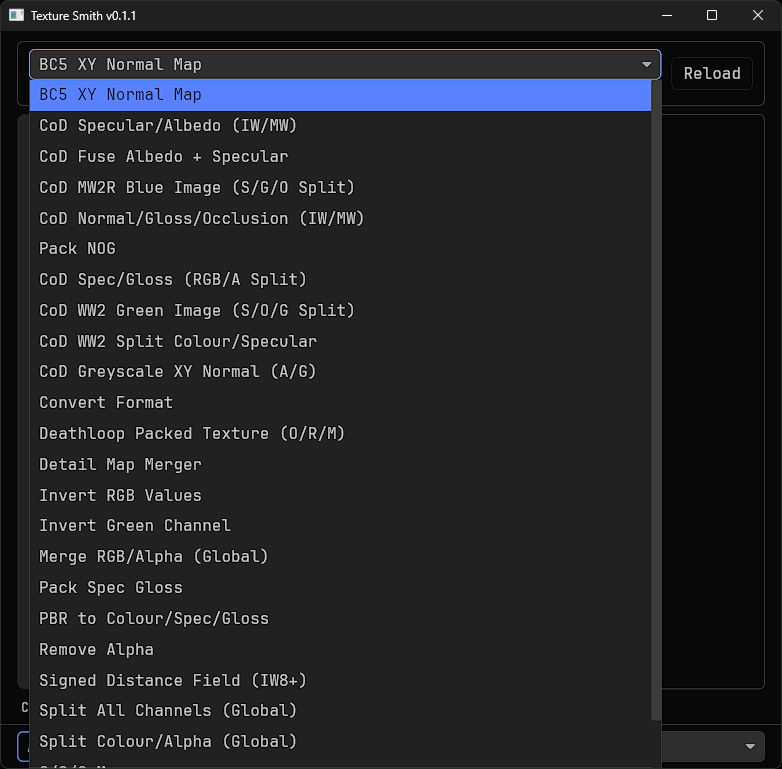Viewport: 782px width, 769px height.
Task: Collapse the mode combo box showing BC5 XY Normal Map
Action: pos(345,64)
